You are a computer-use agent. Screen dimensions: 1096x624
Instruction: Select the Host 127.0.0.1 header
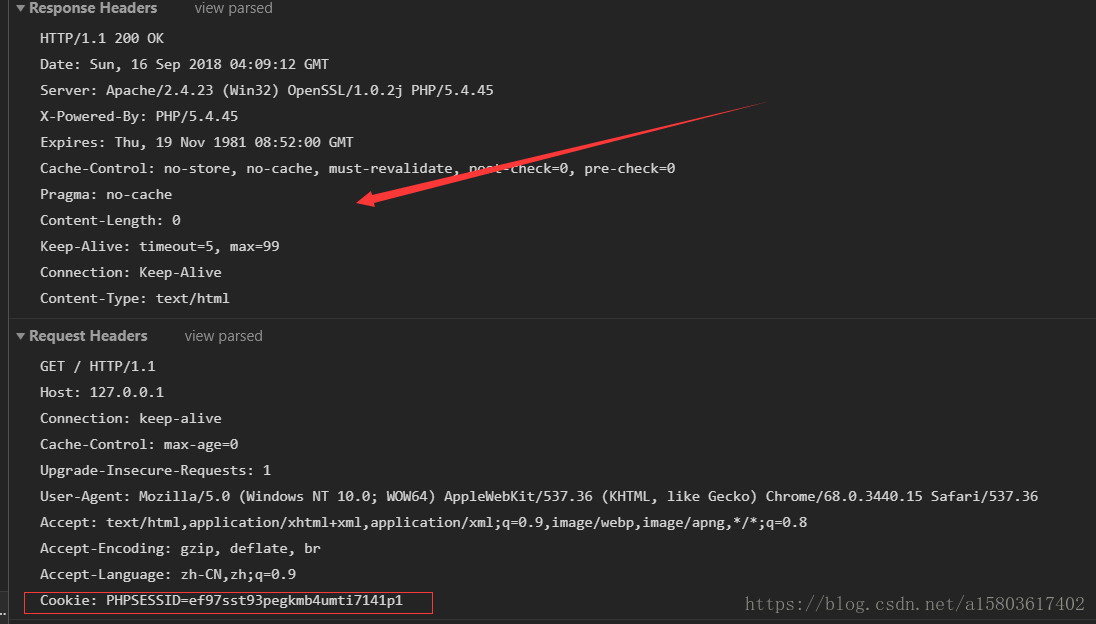click(96, 392)
